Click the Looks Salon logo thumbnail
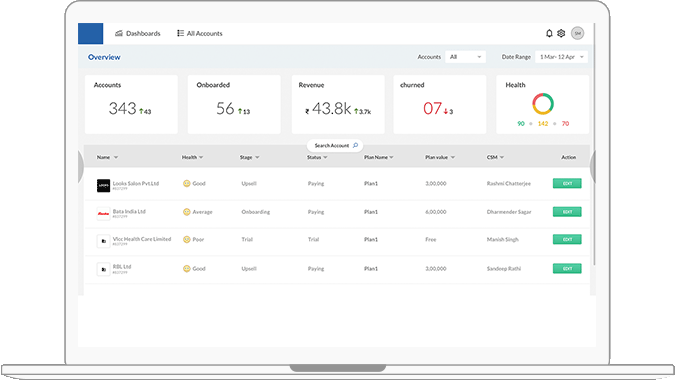 pos(103,185)
